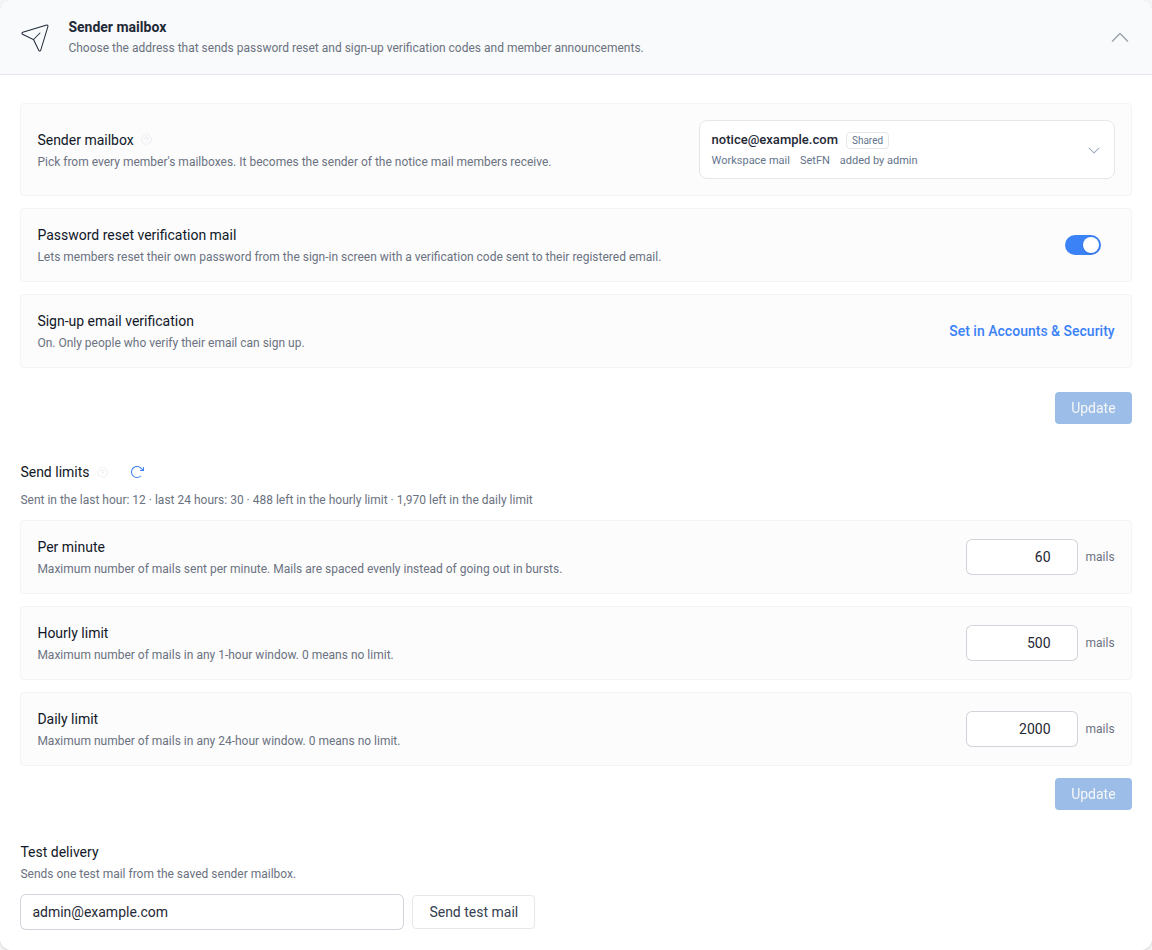Click the Shared badge on selected mailbox
The width and height of the screenshot is (1152, 950).
(867, 140)
